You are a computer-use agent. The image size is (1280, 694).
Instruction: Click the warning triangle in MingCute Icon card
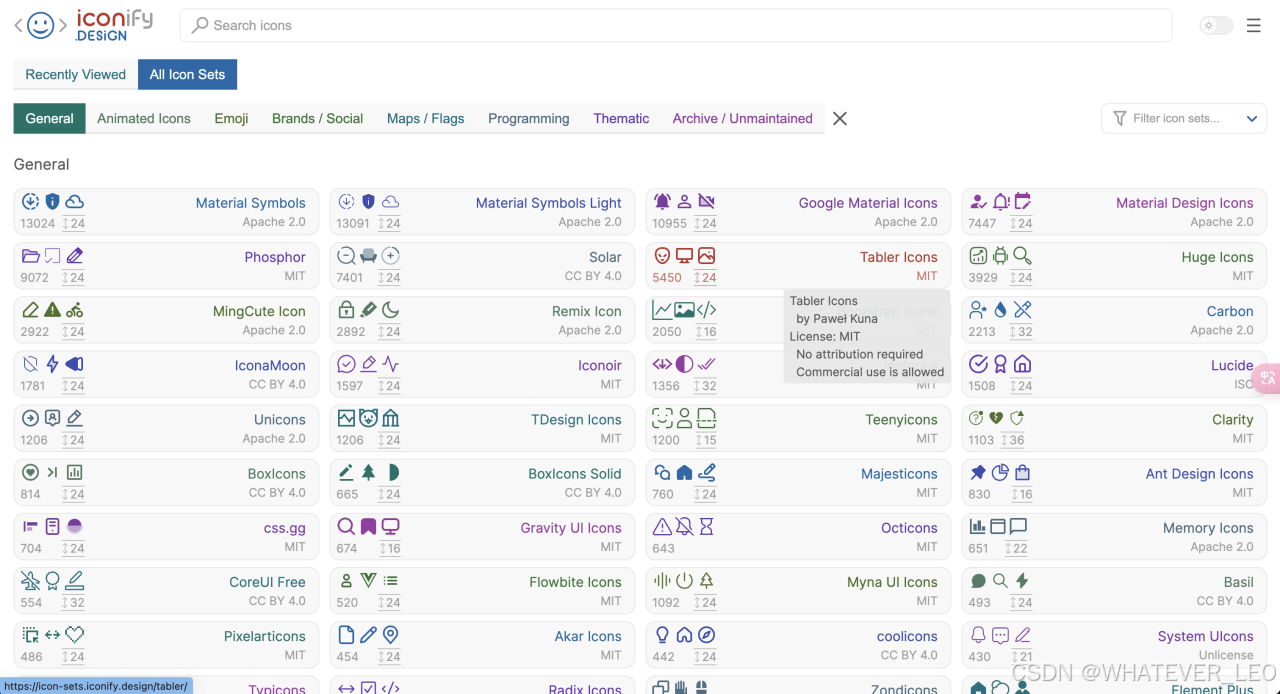pos(52,310)
